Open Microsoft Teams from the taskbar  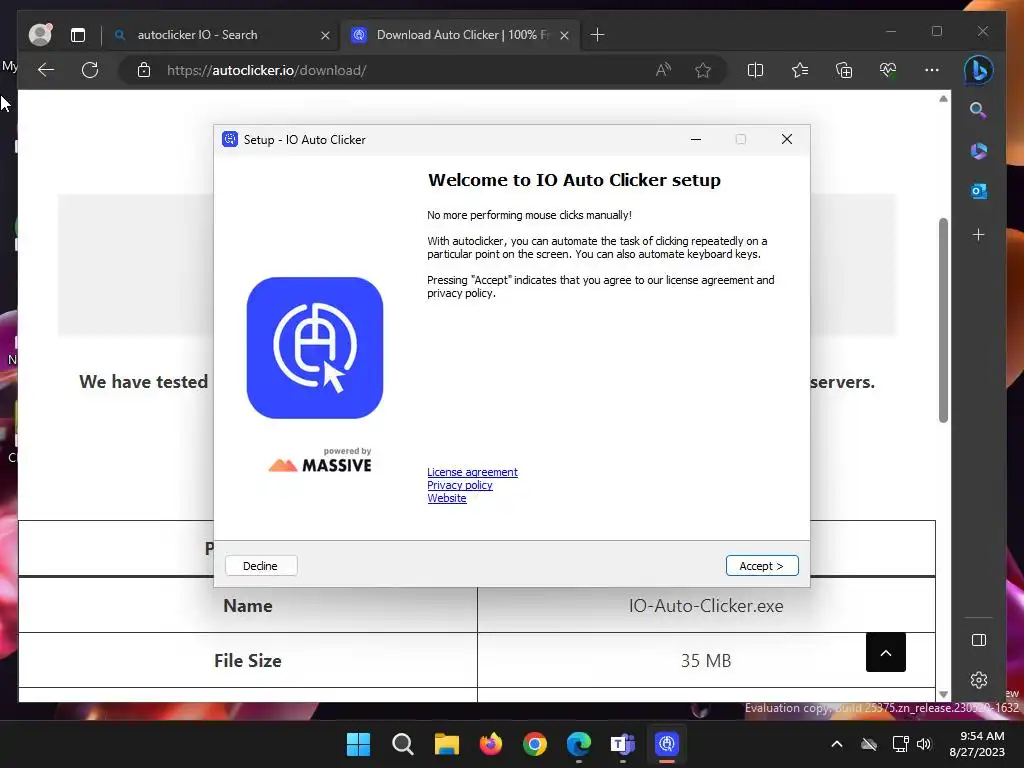click(622, 744)
